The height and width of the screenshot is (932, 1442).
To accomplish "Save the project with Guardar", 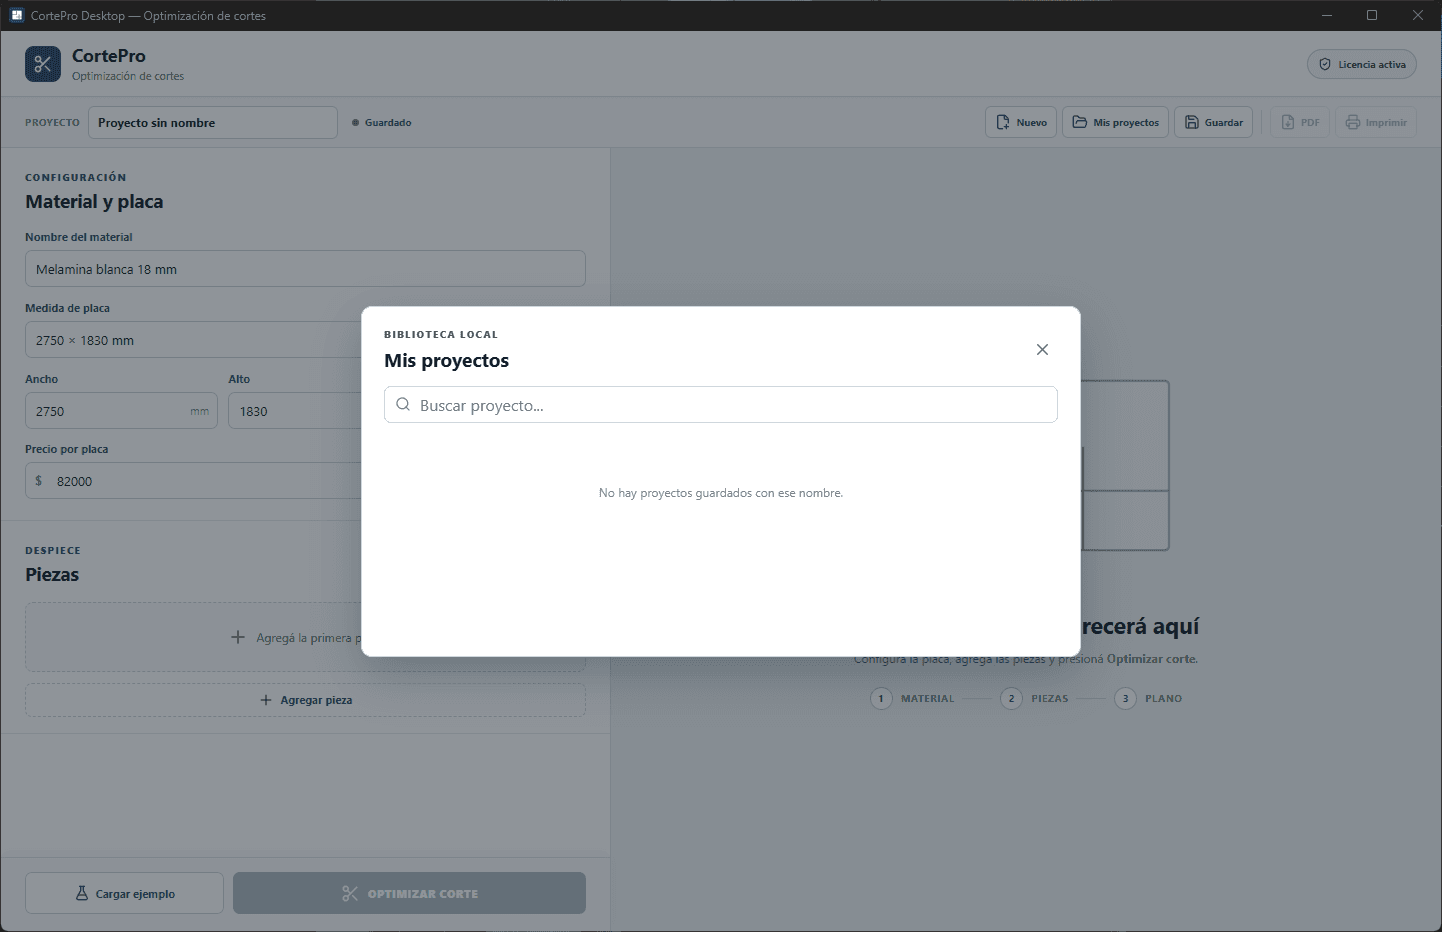I will point(1213,122).
